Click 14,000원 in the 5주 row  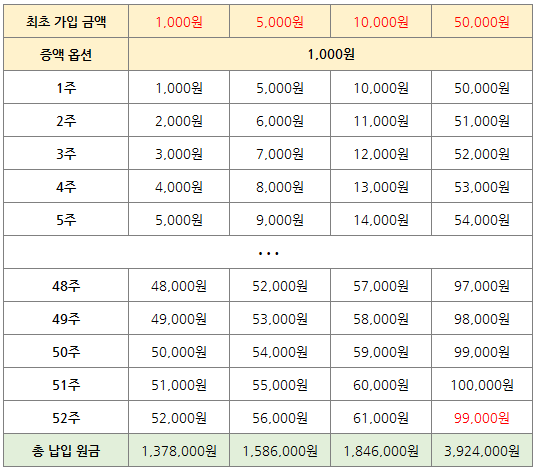pyautogui.click(x=381, y=219)
